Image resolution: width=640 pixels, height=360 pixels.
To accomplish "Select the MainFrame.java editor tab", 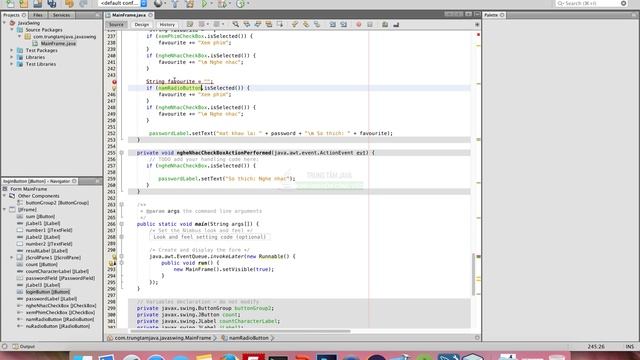I will [129, 15].
